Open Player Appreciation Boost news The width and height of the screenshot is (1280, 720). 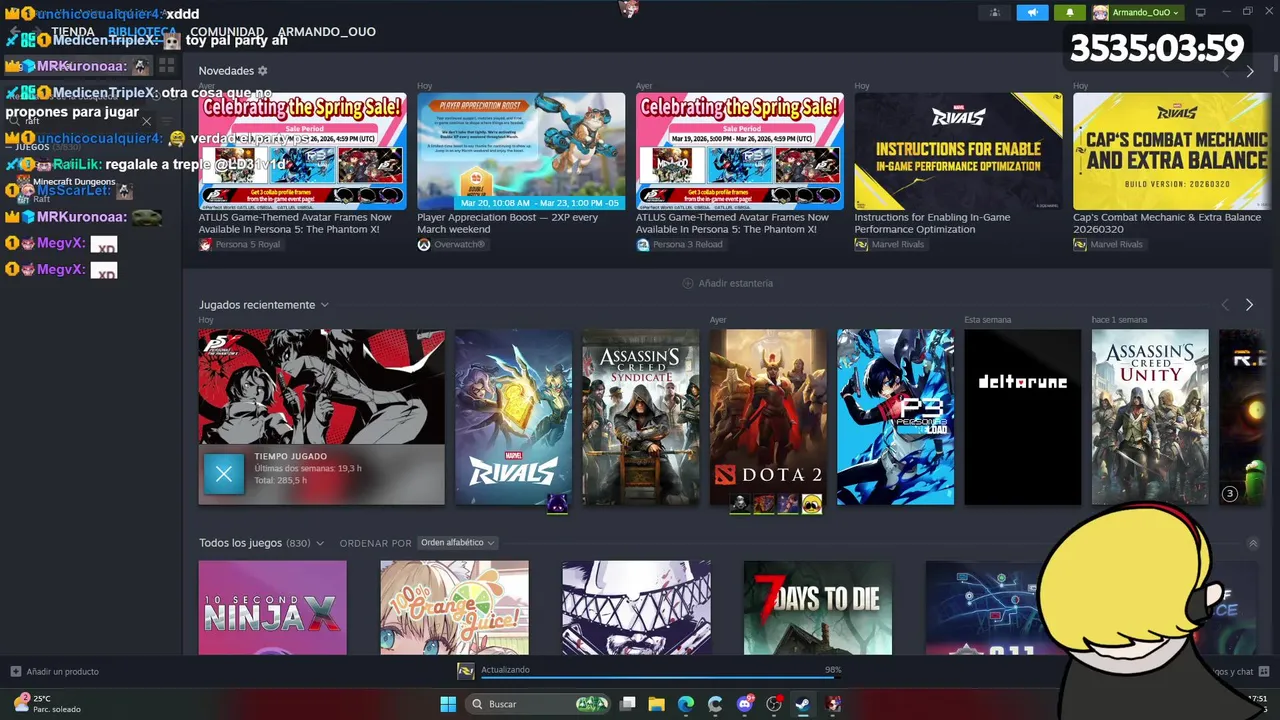point(521,165)
